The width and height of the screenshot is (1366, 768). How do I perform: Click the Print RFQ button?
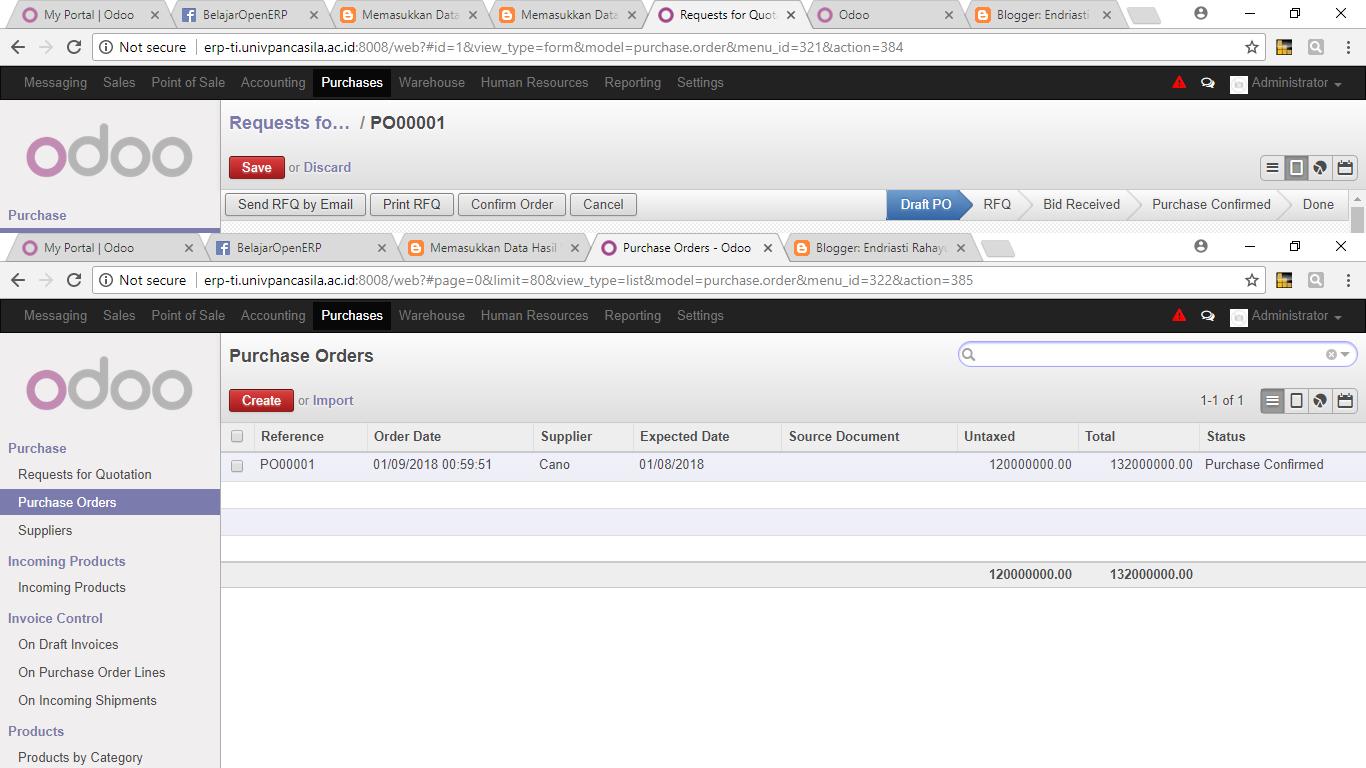(x=412, y=205)
